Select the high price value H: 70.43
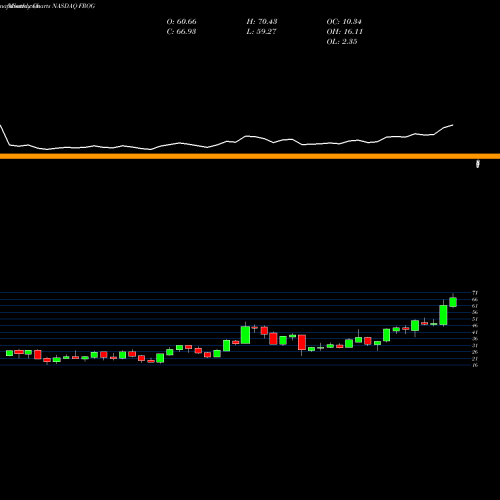This screenshot has height=500, width=500. coord(262,22)
